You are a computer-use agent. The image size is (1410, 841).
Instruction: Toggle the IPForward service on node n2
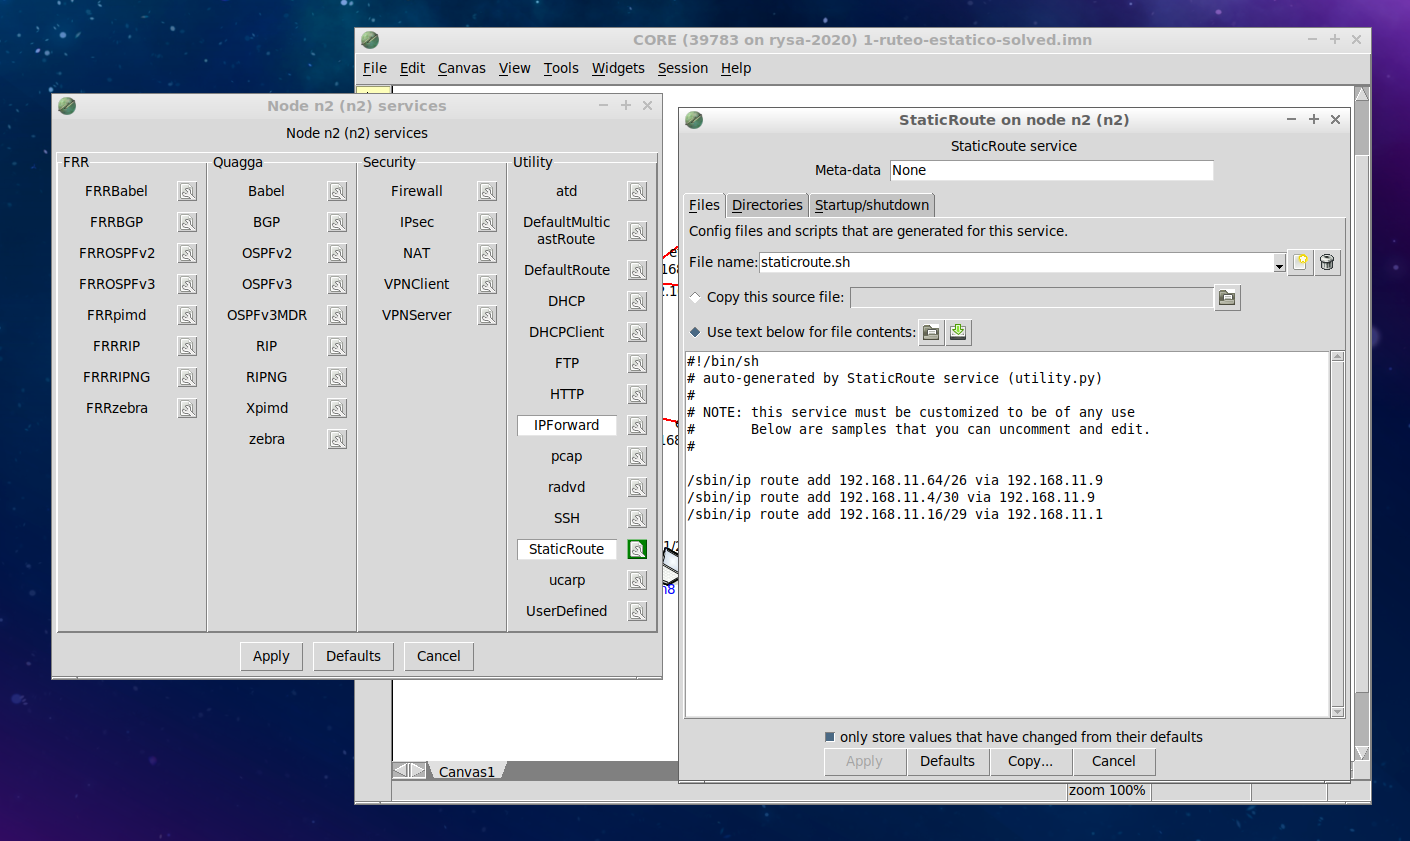coord(566,425)
